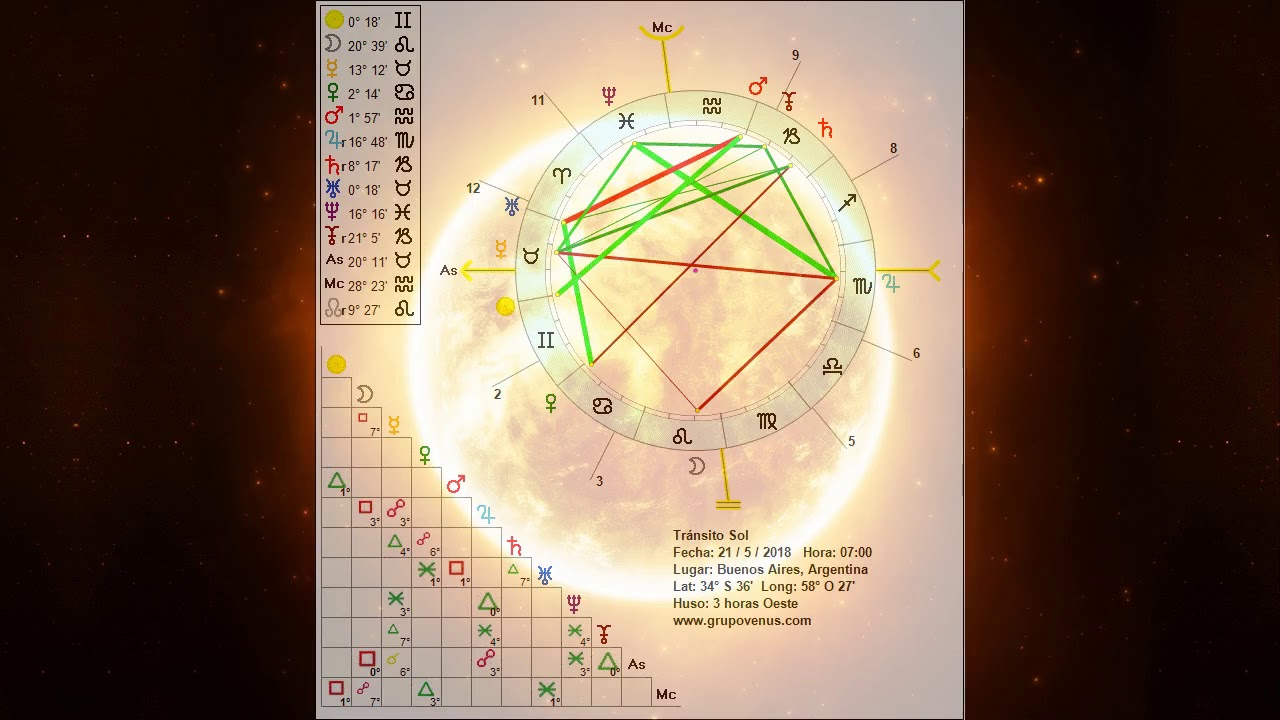
Task: Click house number 8 on the chart
Action: [x=894, y=148]
